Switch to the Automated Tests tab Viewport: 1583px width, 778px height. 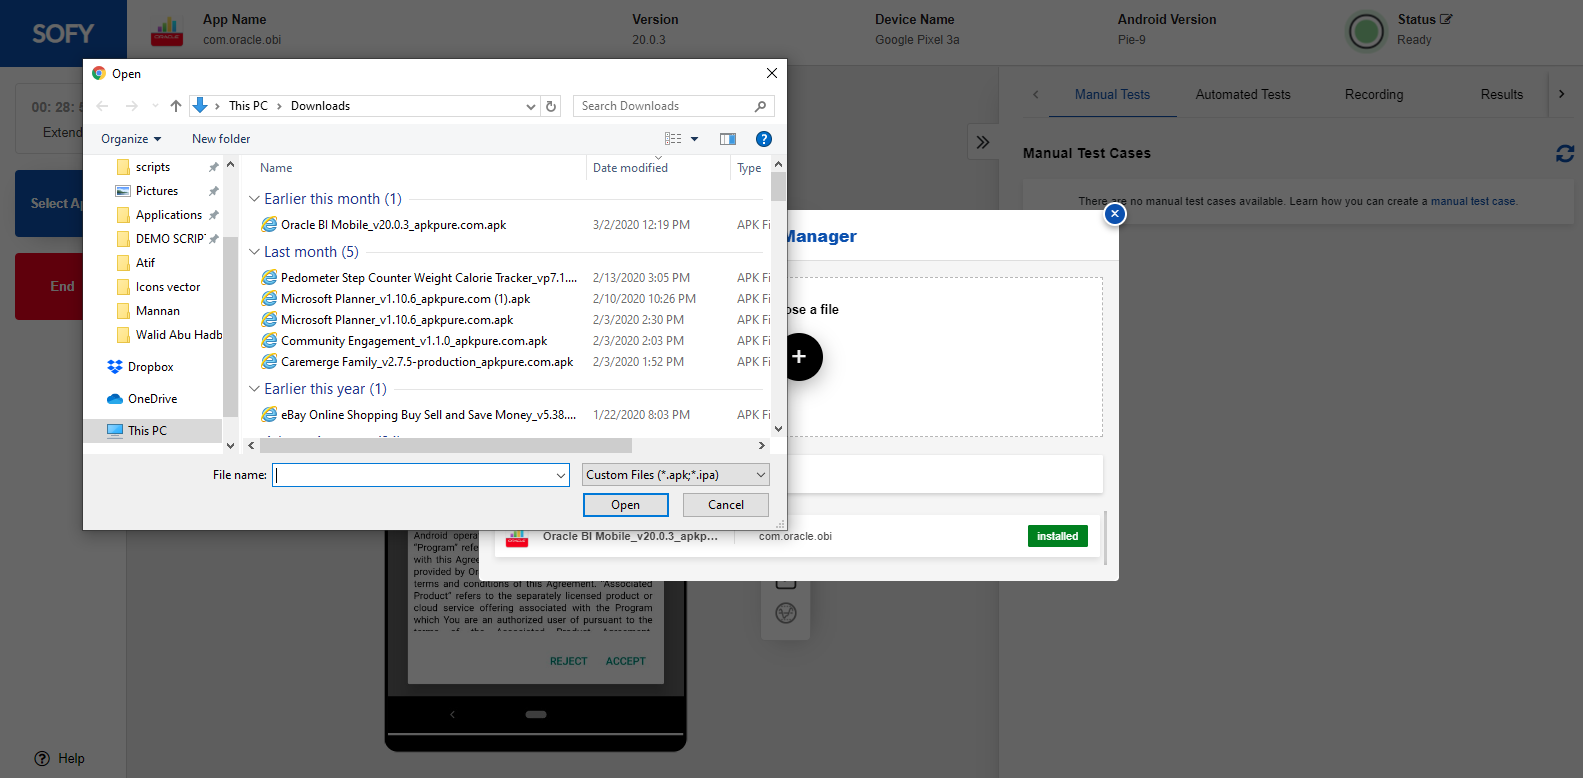click(x=1243, y=94)
